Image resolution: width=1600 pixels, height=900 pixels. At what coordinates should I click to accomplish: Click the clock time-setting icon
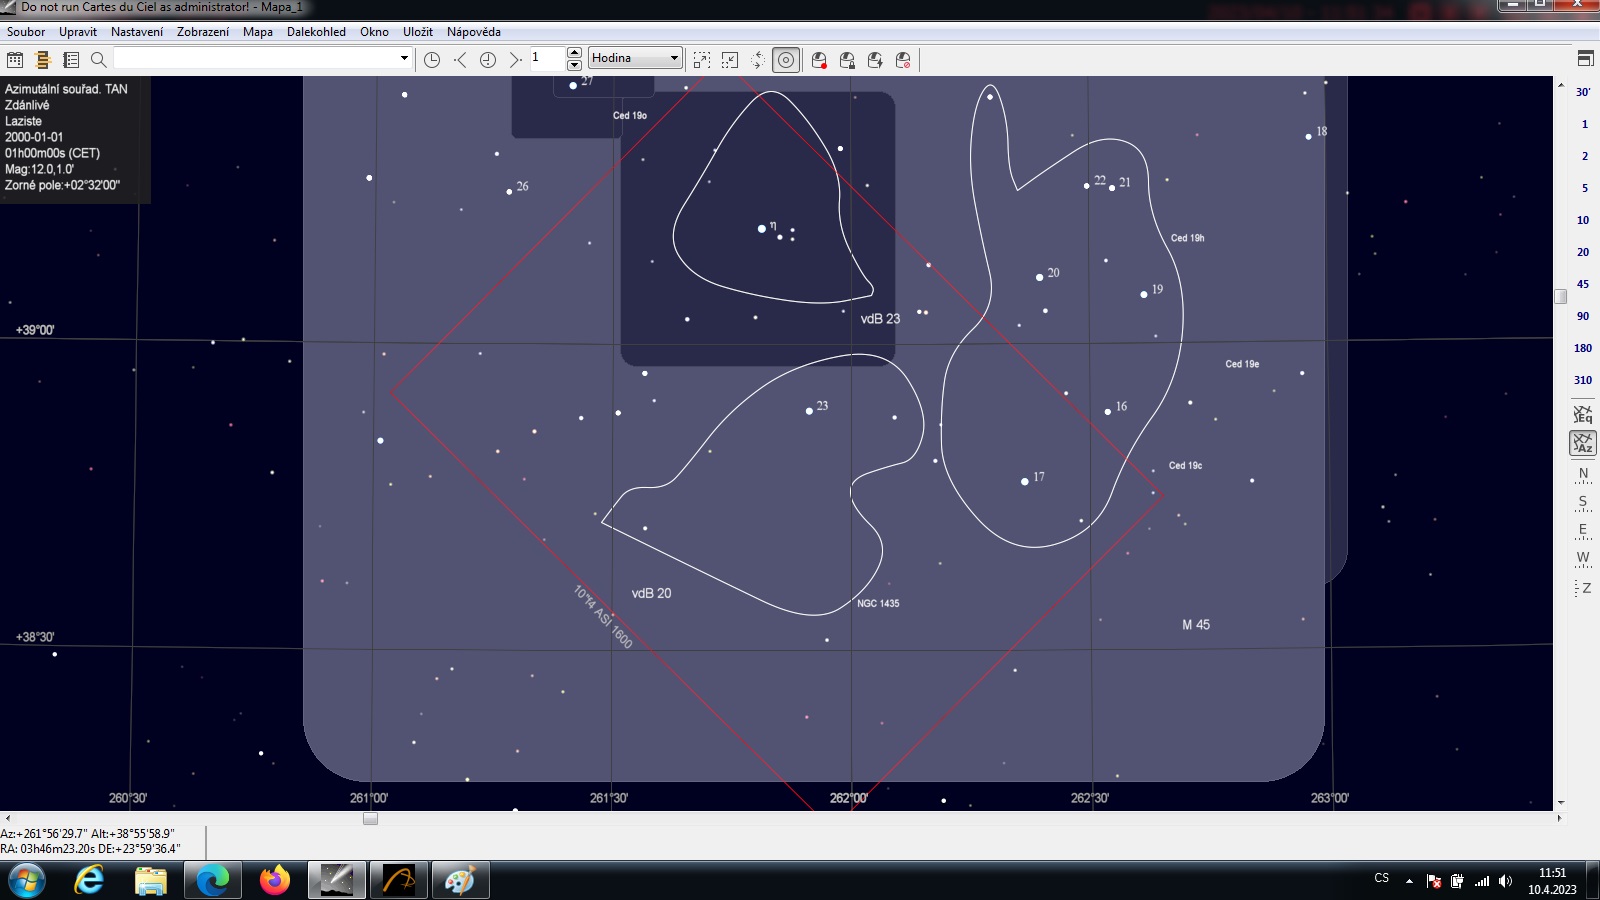432,60
